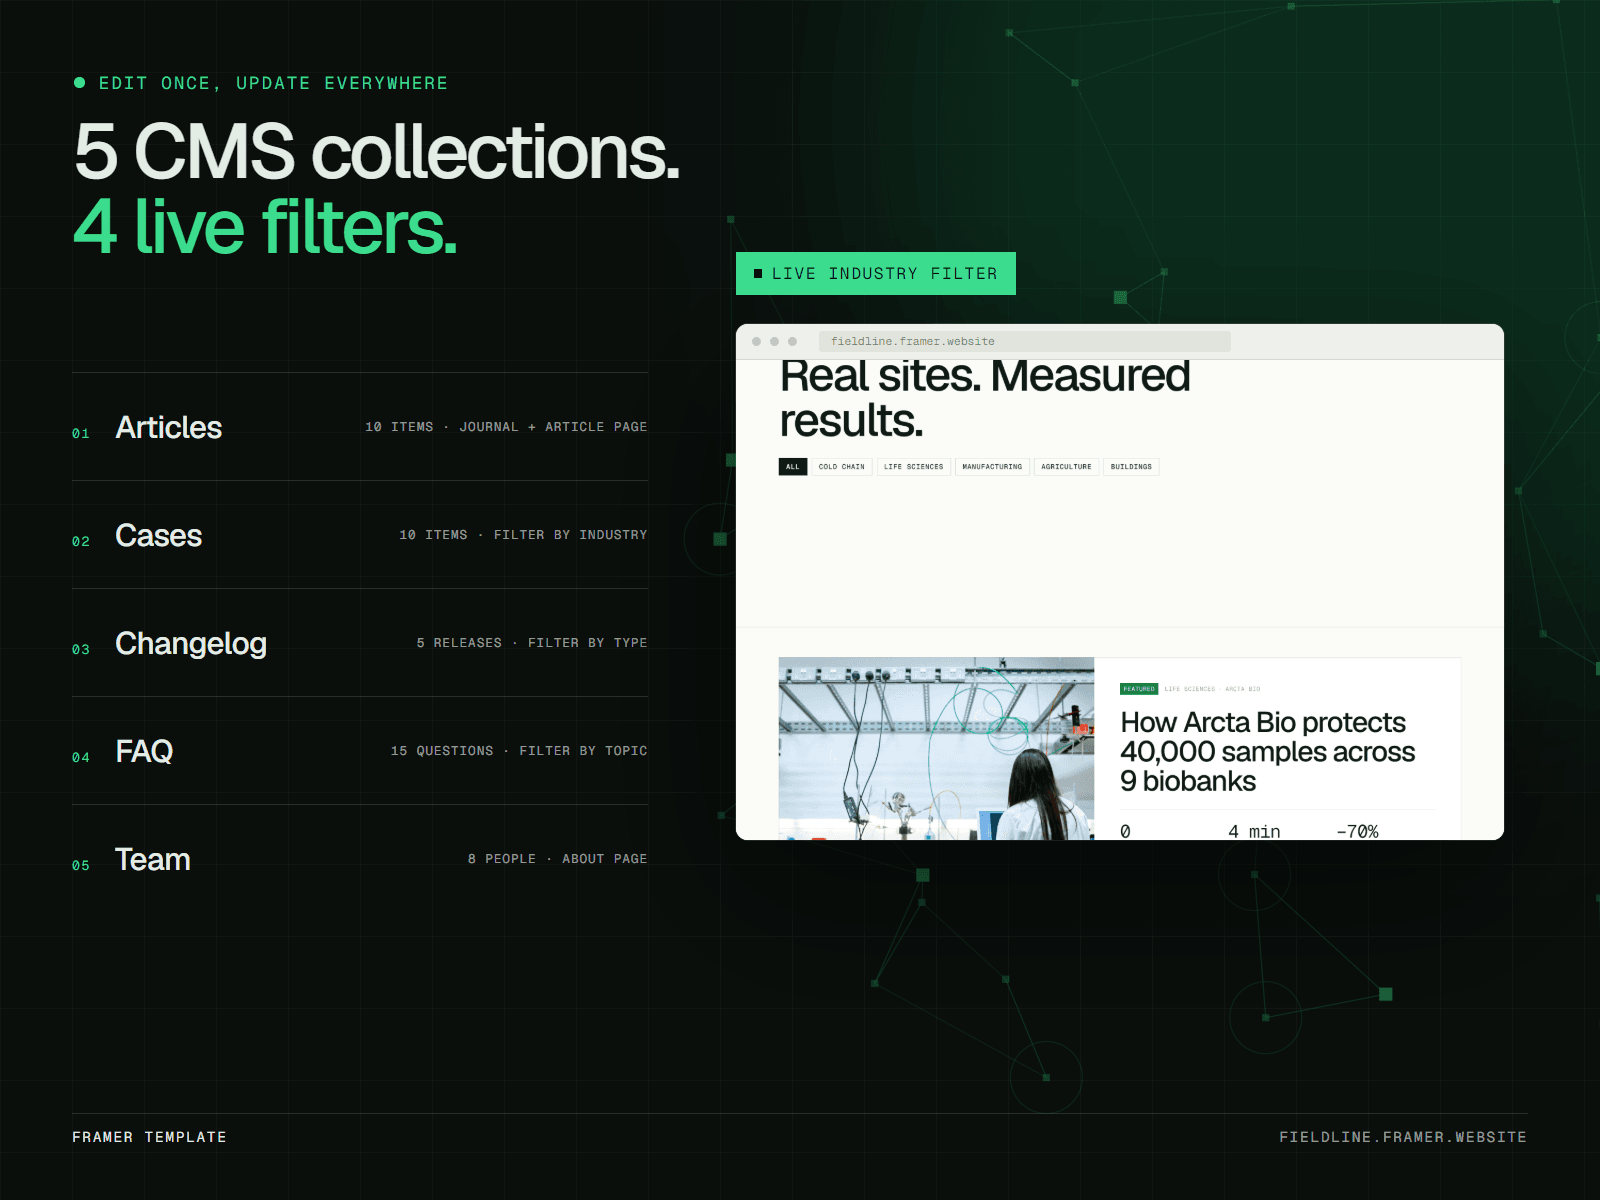Click the FEATURED badge on the case card
This screenshot has width=1600, height=1200.
coord(1139,689)
